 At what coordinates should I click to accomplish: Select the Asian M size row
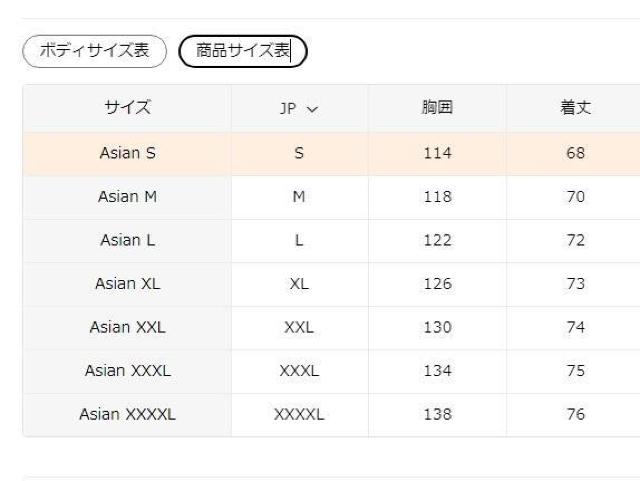coord(127,197)
